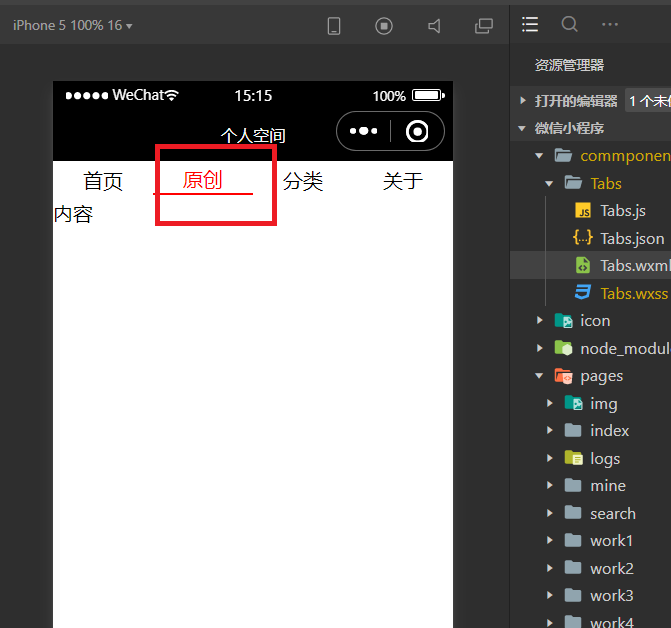Mute simulator sound speaker icon
671x628 pixels.
pyautogui.click(x=434, y=26)
